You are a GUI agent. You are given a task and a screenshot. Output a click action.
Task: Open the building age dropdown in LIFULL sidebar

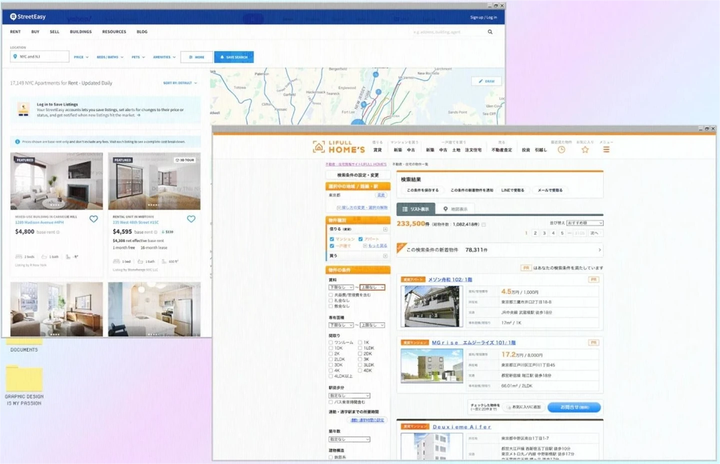(x=349, y=439)
